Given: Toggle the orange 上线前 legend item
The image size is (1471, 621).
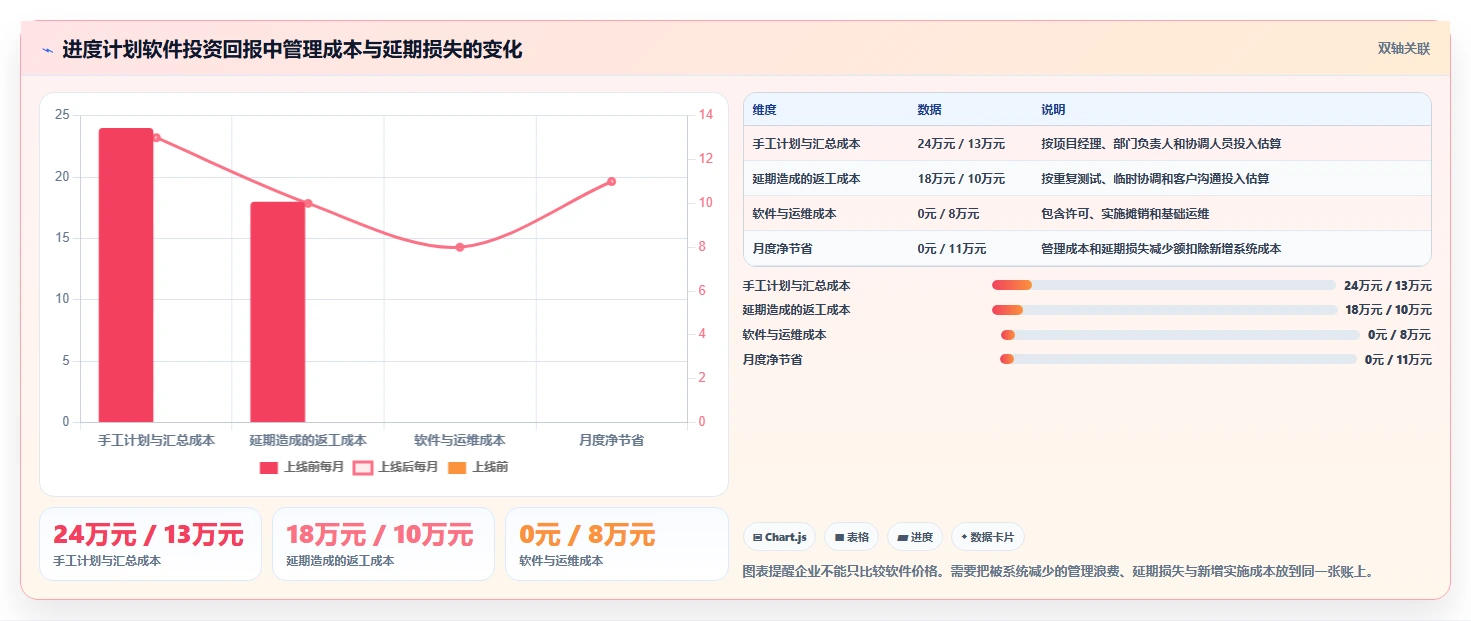Looking at the screenshot, I should 478,467.
